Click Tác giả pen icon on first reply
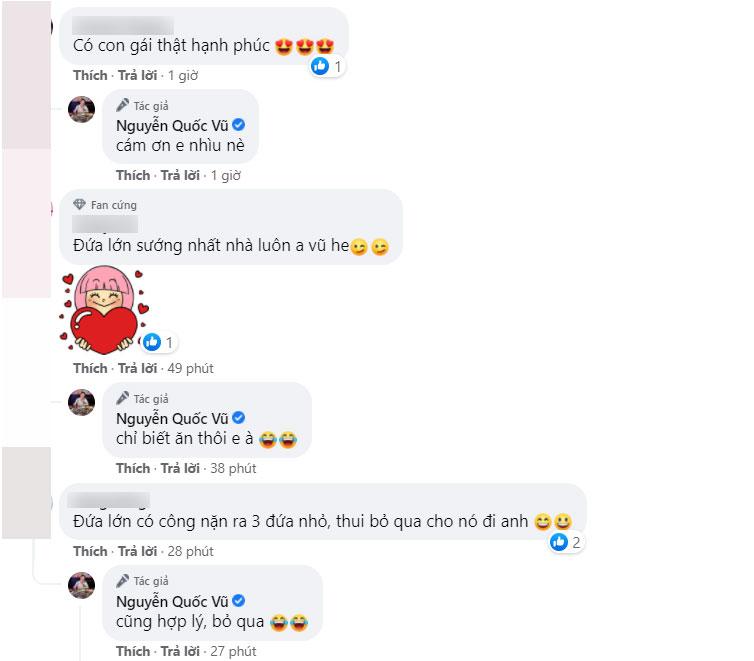This screenshot has width=754, height=661. [123, 105]
